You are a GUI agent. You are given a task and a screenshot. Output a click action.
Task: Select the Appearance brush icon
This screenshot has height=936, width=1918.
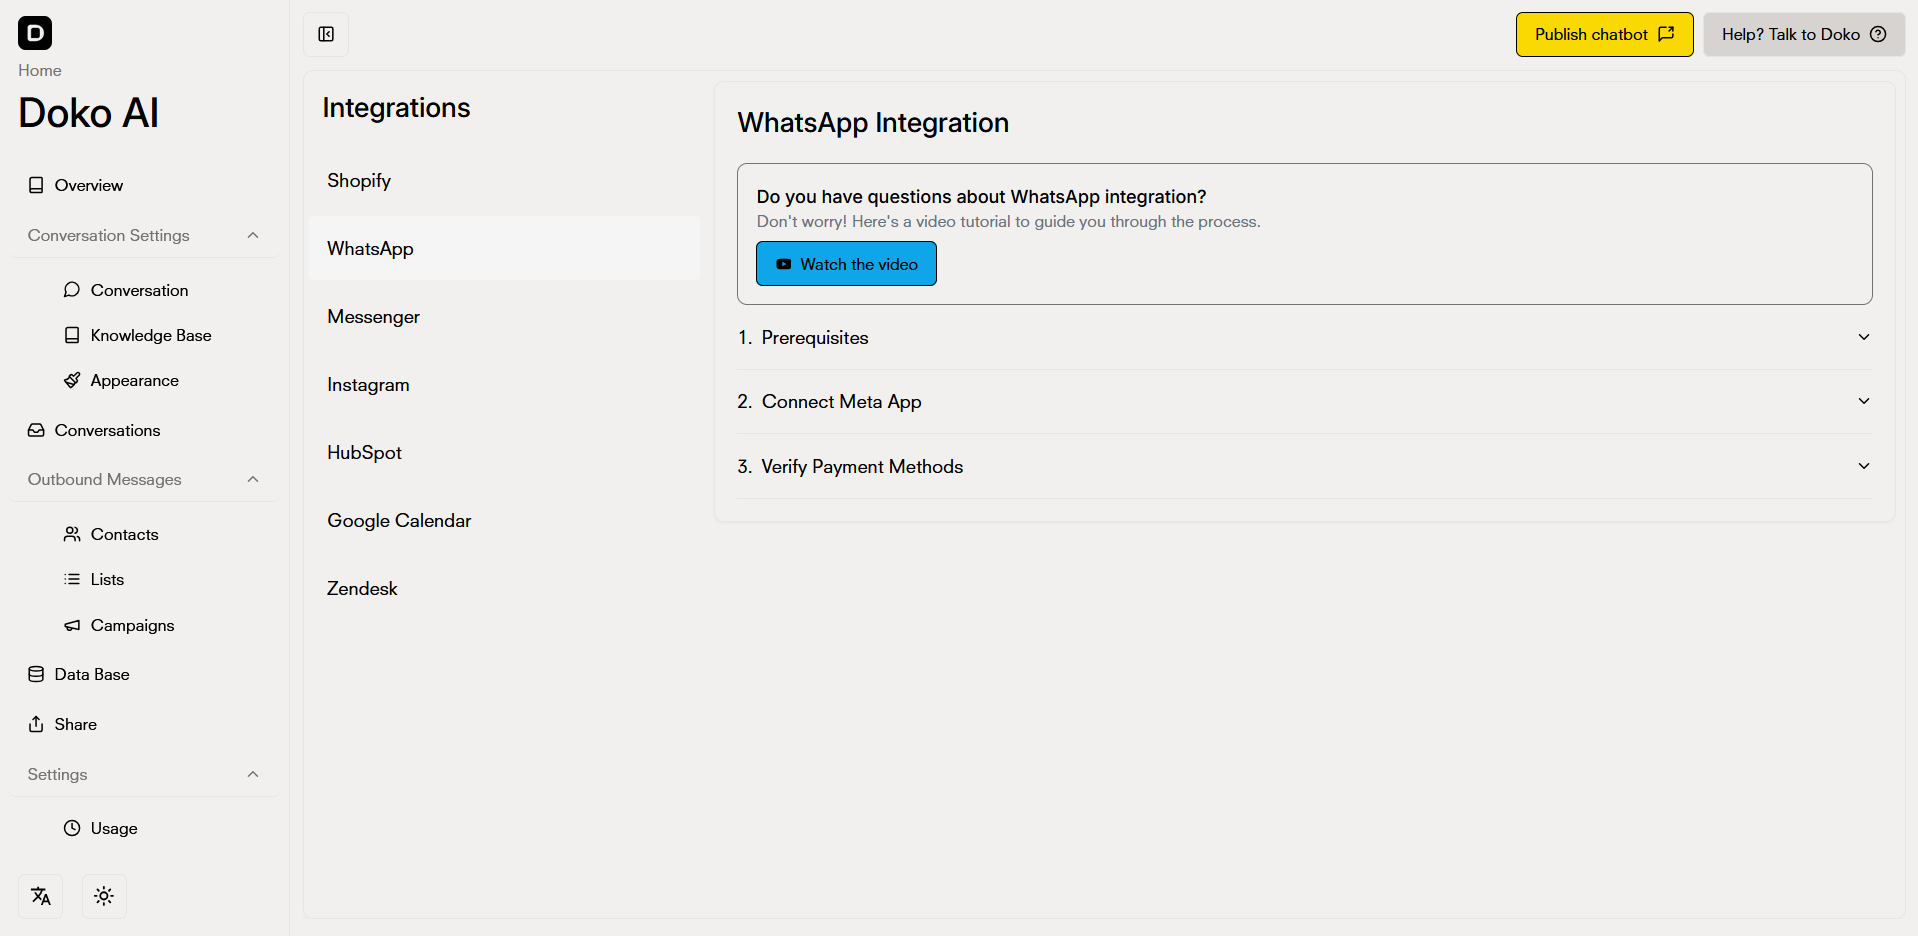[71, 379]
